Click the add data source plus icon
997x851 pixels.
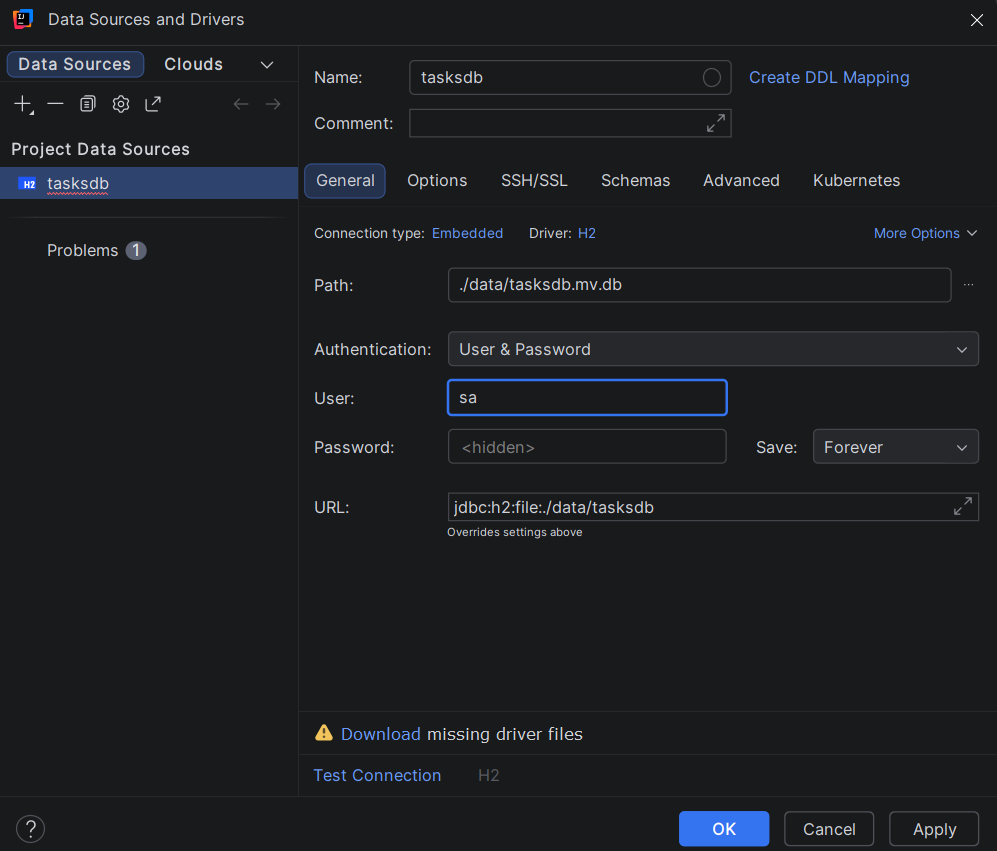tap(23, 104)
